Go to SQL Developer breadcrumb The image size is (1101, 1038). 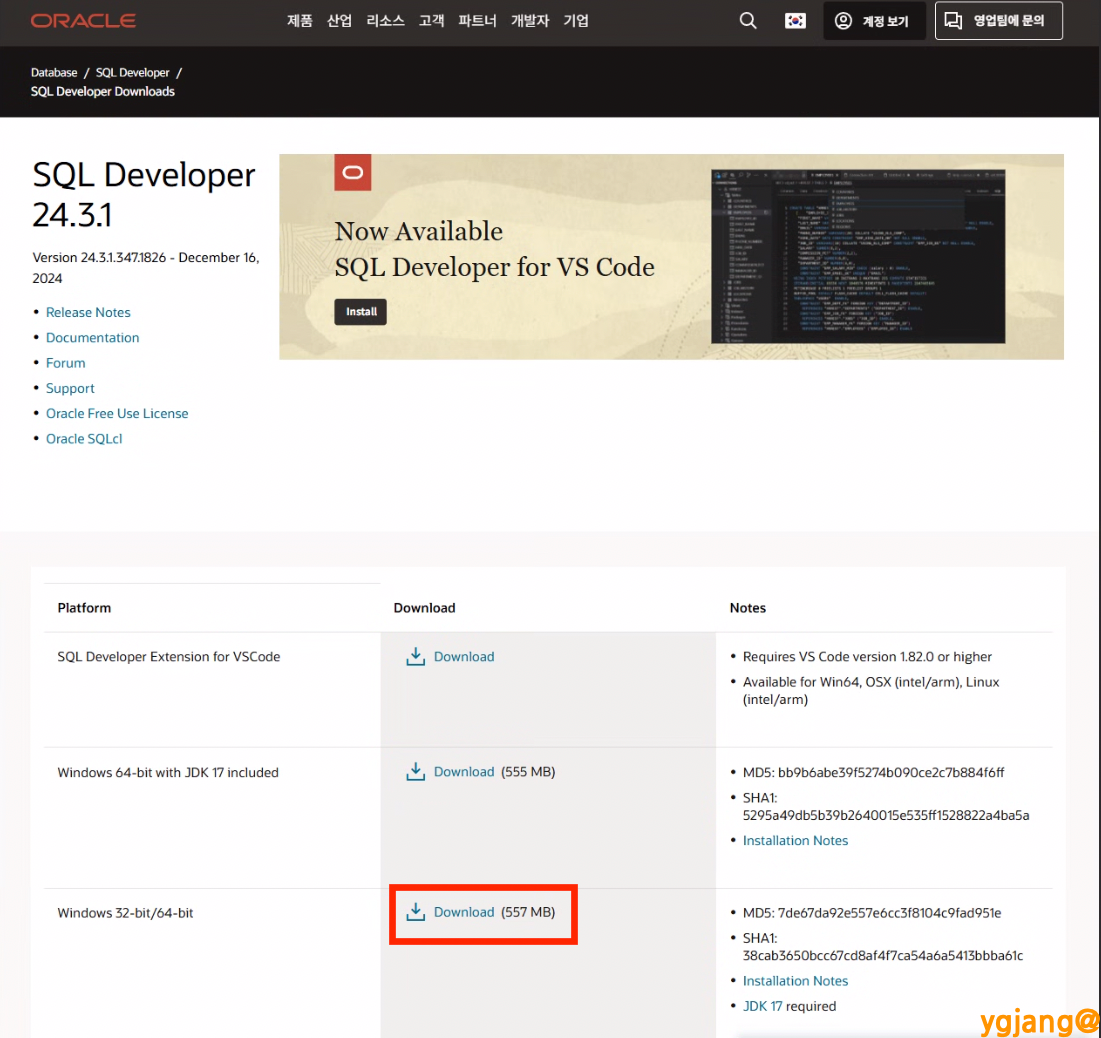(133, 72)
